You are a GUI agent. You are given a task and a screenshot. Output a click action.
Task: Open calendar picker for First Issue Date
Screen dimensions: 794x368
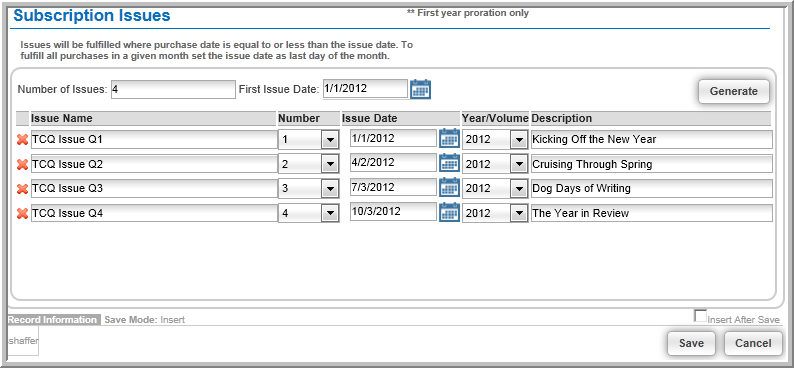420,89
